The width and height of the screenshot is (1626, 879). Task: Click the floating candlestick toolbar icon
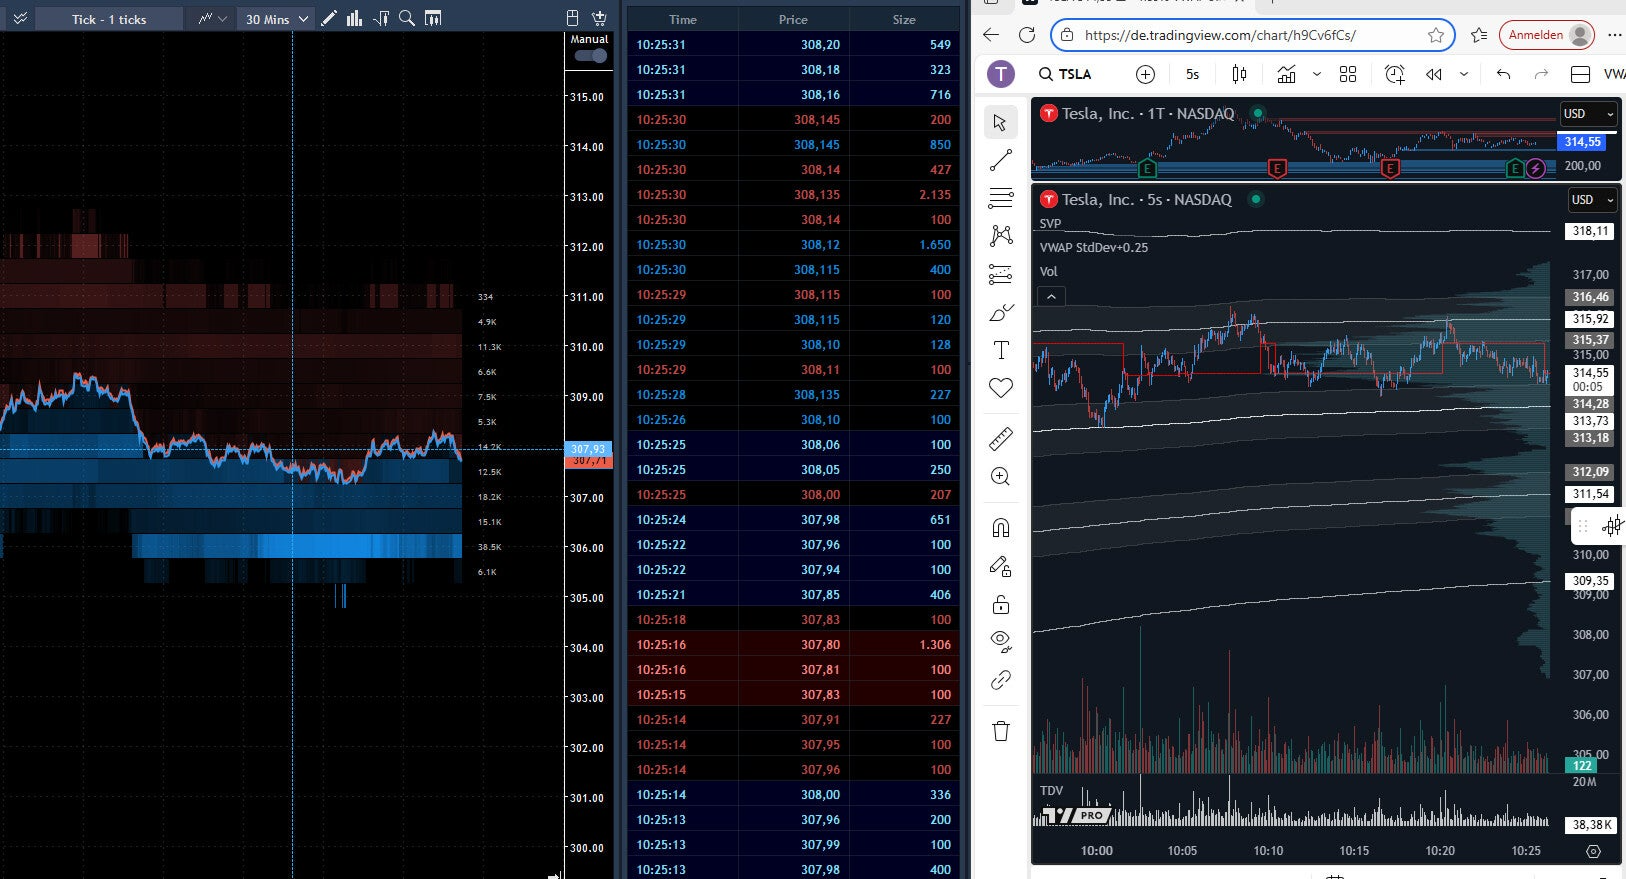point(1612,526)
